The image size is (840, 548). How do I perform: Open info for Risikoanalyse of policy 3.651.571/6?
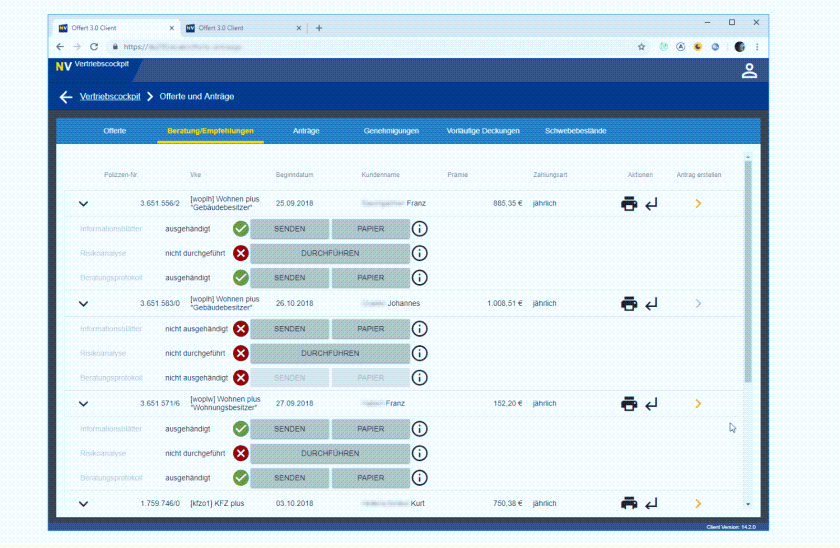click(419, 454)
